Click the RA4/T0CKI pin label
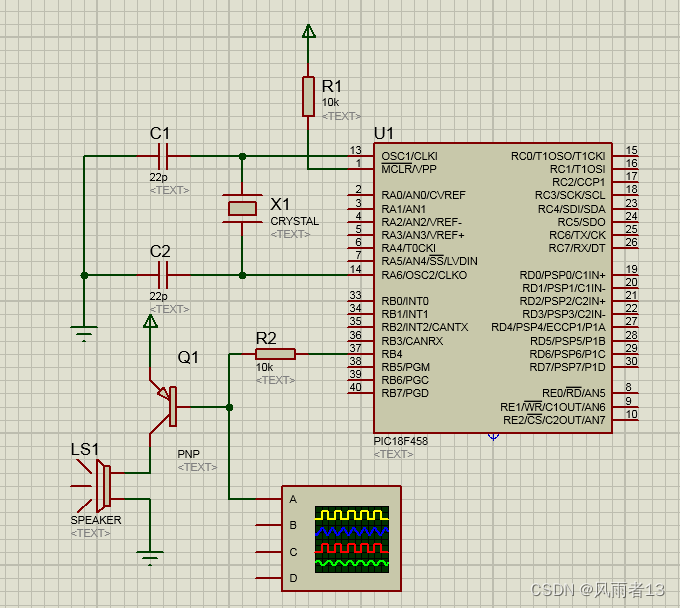680x608 pixels. pyautogui.click(x=408, y=248)
